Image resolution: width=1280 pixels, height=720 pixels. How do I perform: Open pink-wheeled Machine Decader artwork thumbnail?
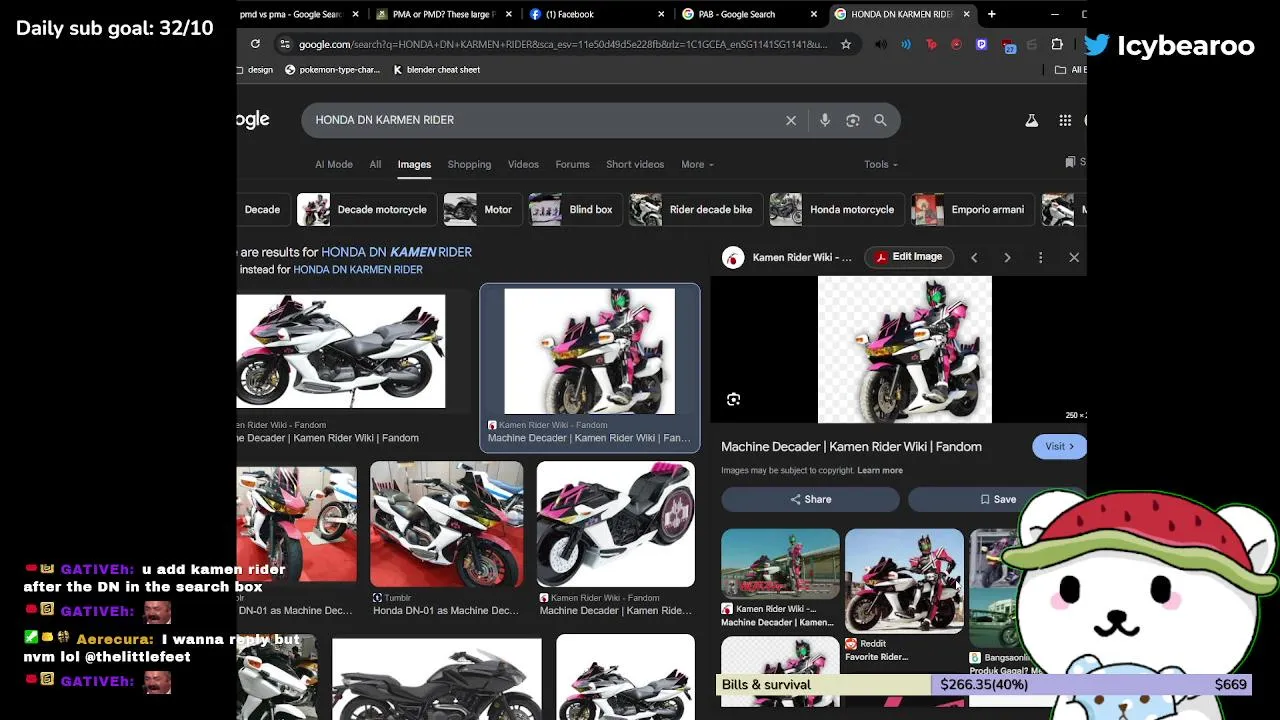pos(615,524)
